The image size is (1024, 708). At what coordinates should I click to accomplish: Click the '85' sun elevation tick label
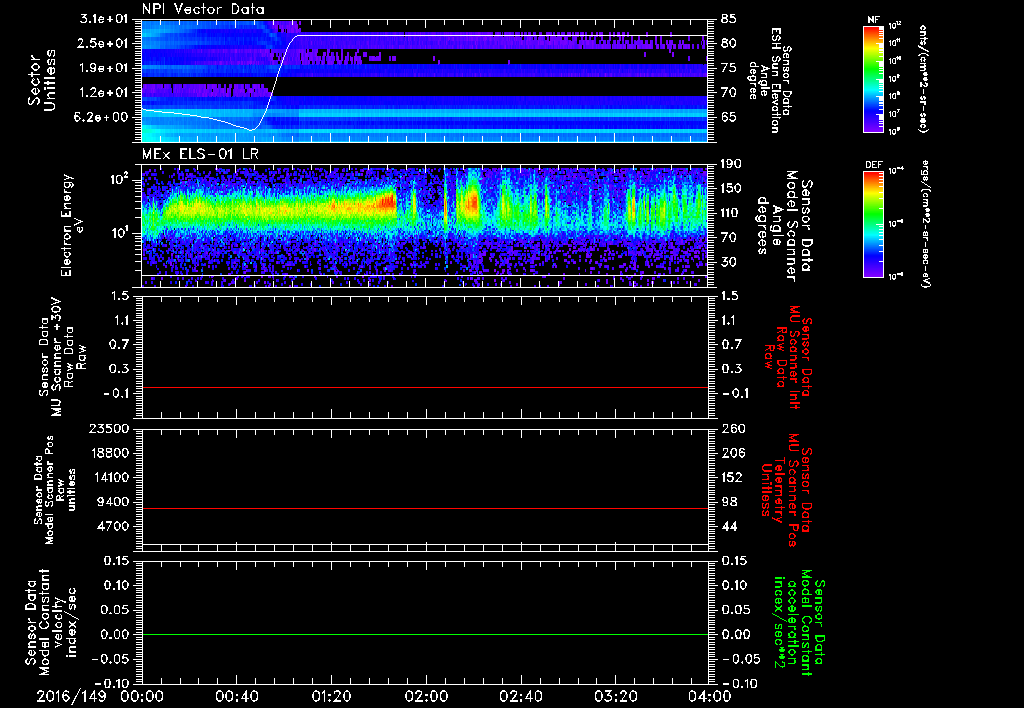pos(729,19)
